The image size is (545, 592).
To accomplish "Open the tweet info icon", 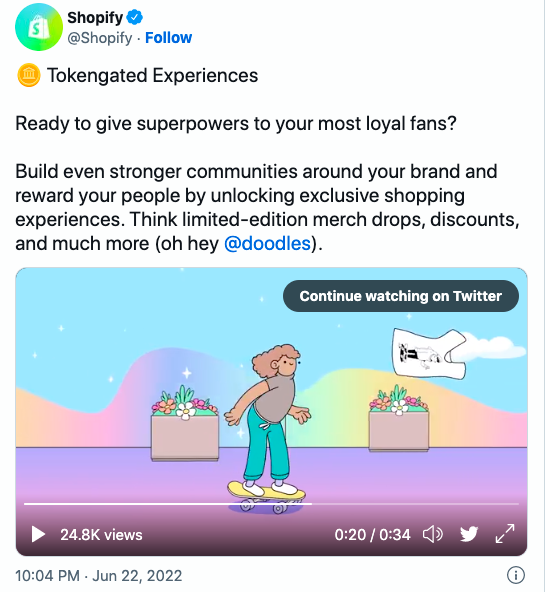I will point(516,575).
